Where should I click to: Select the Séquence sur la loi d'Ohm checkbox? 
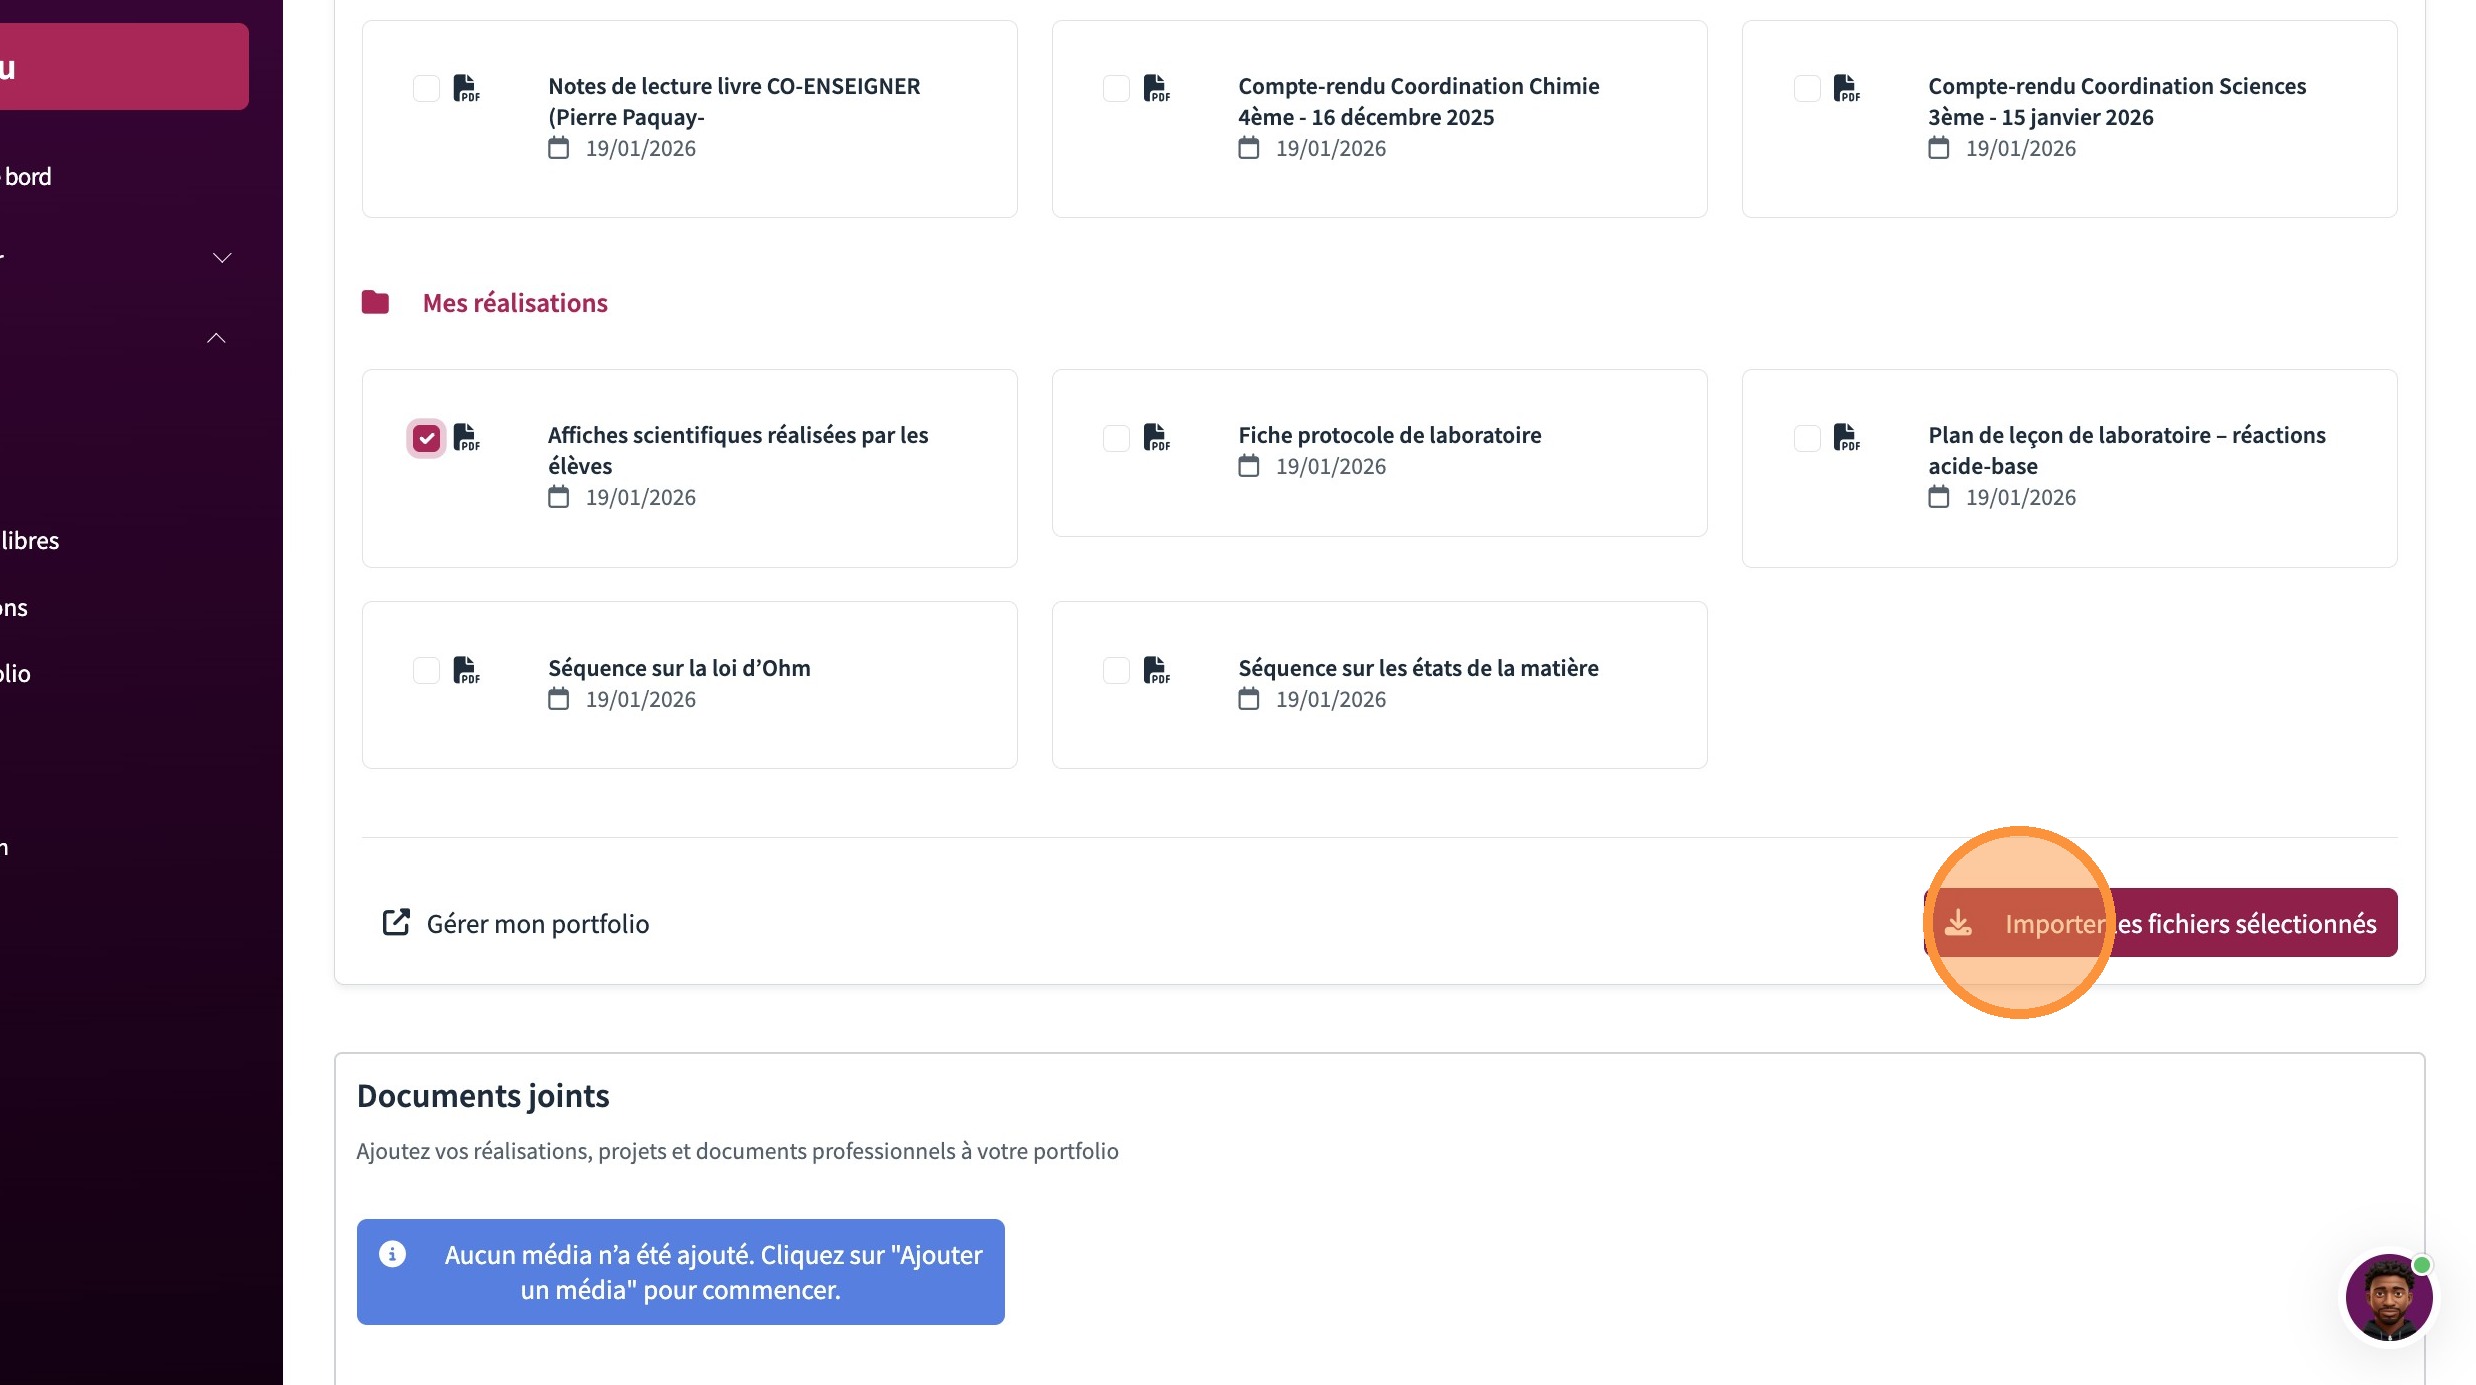426,670
